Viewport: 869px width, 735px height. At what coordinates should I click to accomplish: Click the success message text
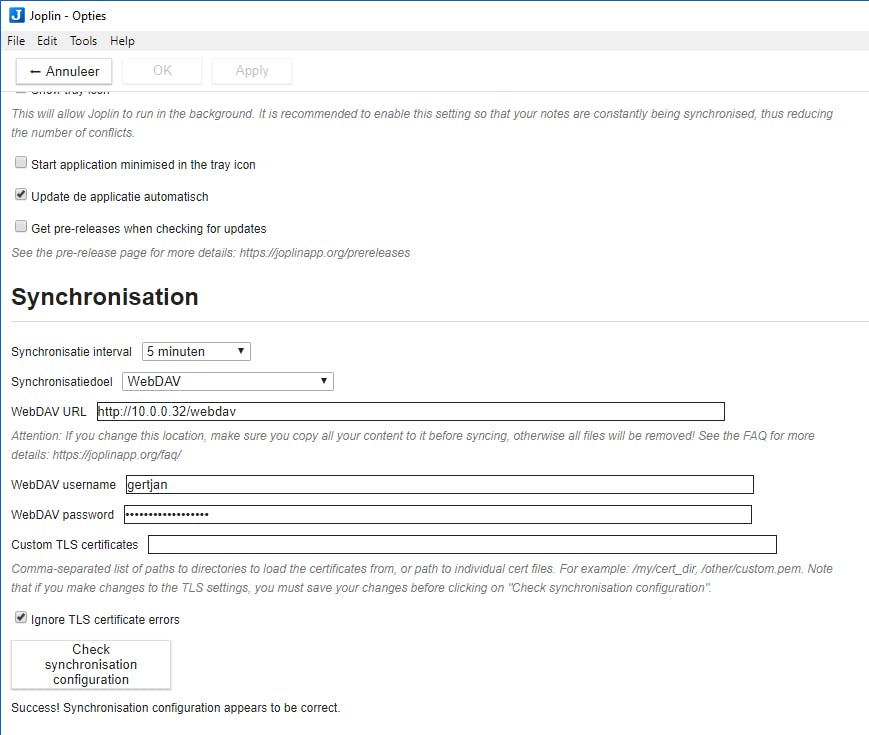tap(176, 708)
